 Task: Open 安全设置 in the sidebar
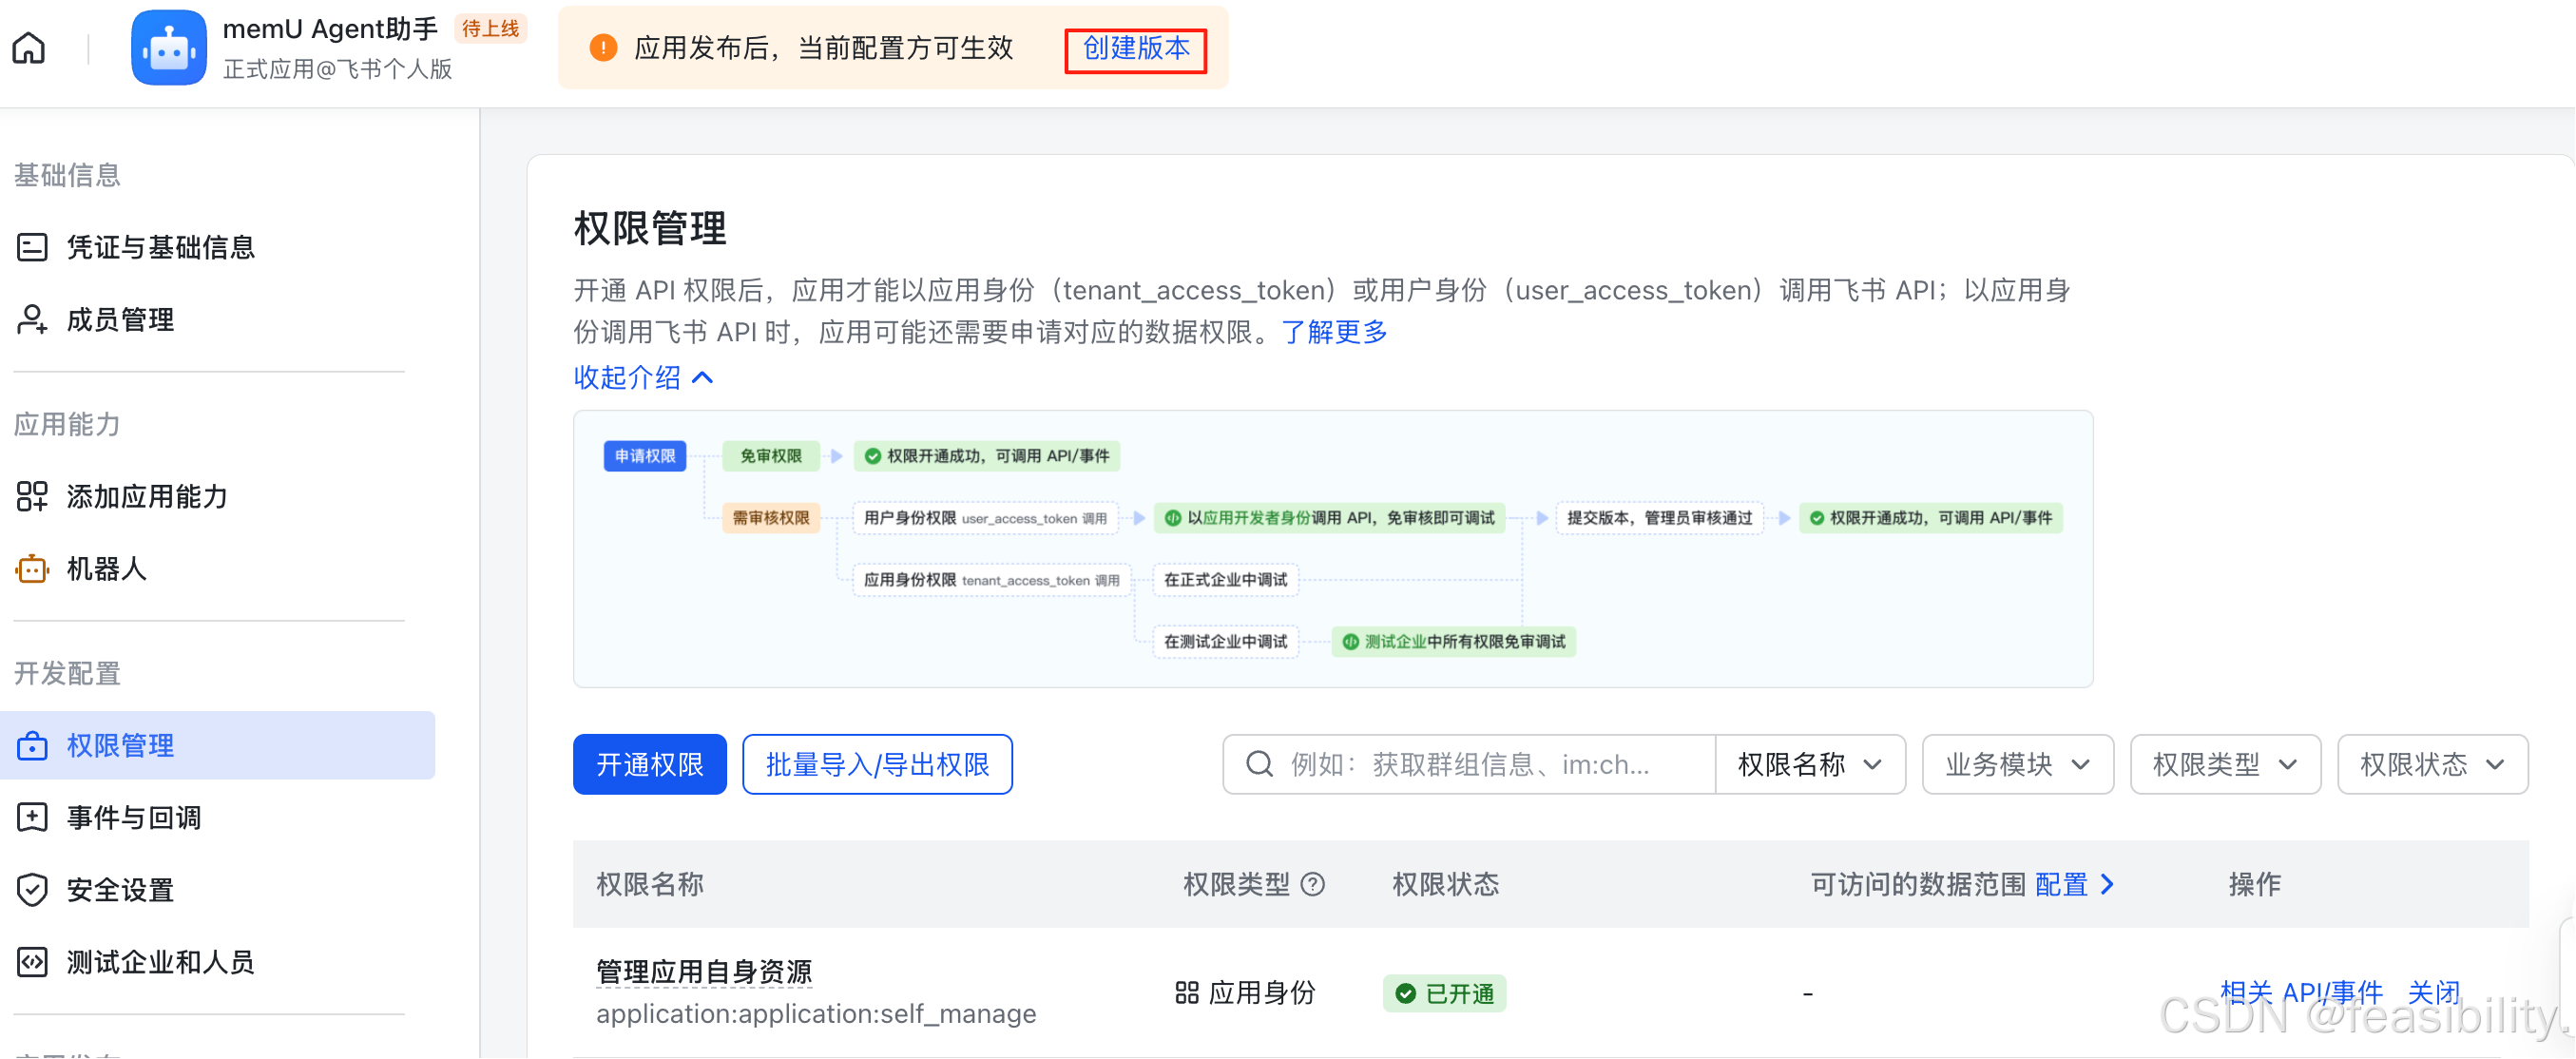coord(120,890)
